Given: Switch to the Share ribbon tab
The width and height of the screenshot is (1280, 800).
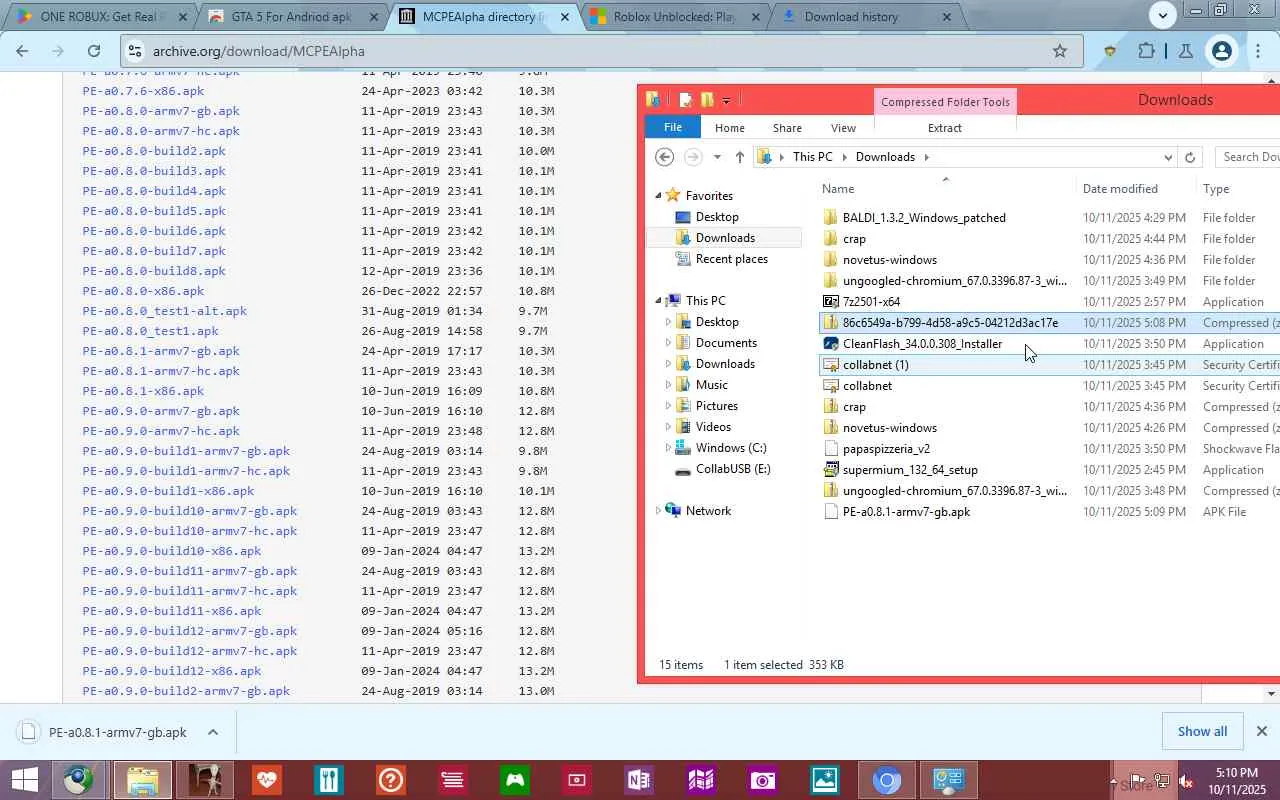Looking at the screenshot, I should pyautogui.click(x=787, y=128).
